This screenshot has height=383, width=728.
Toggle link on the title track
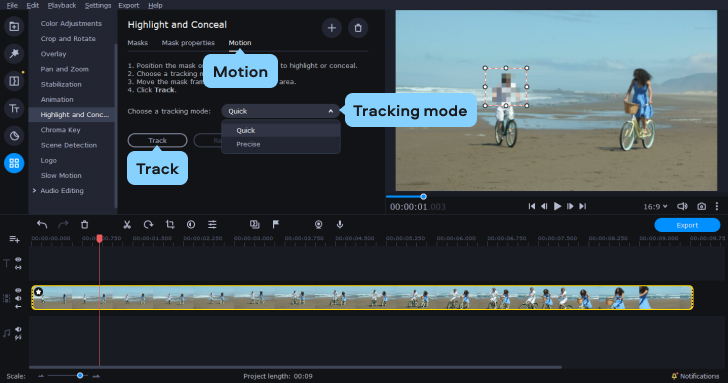coord(18,267)
